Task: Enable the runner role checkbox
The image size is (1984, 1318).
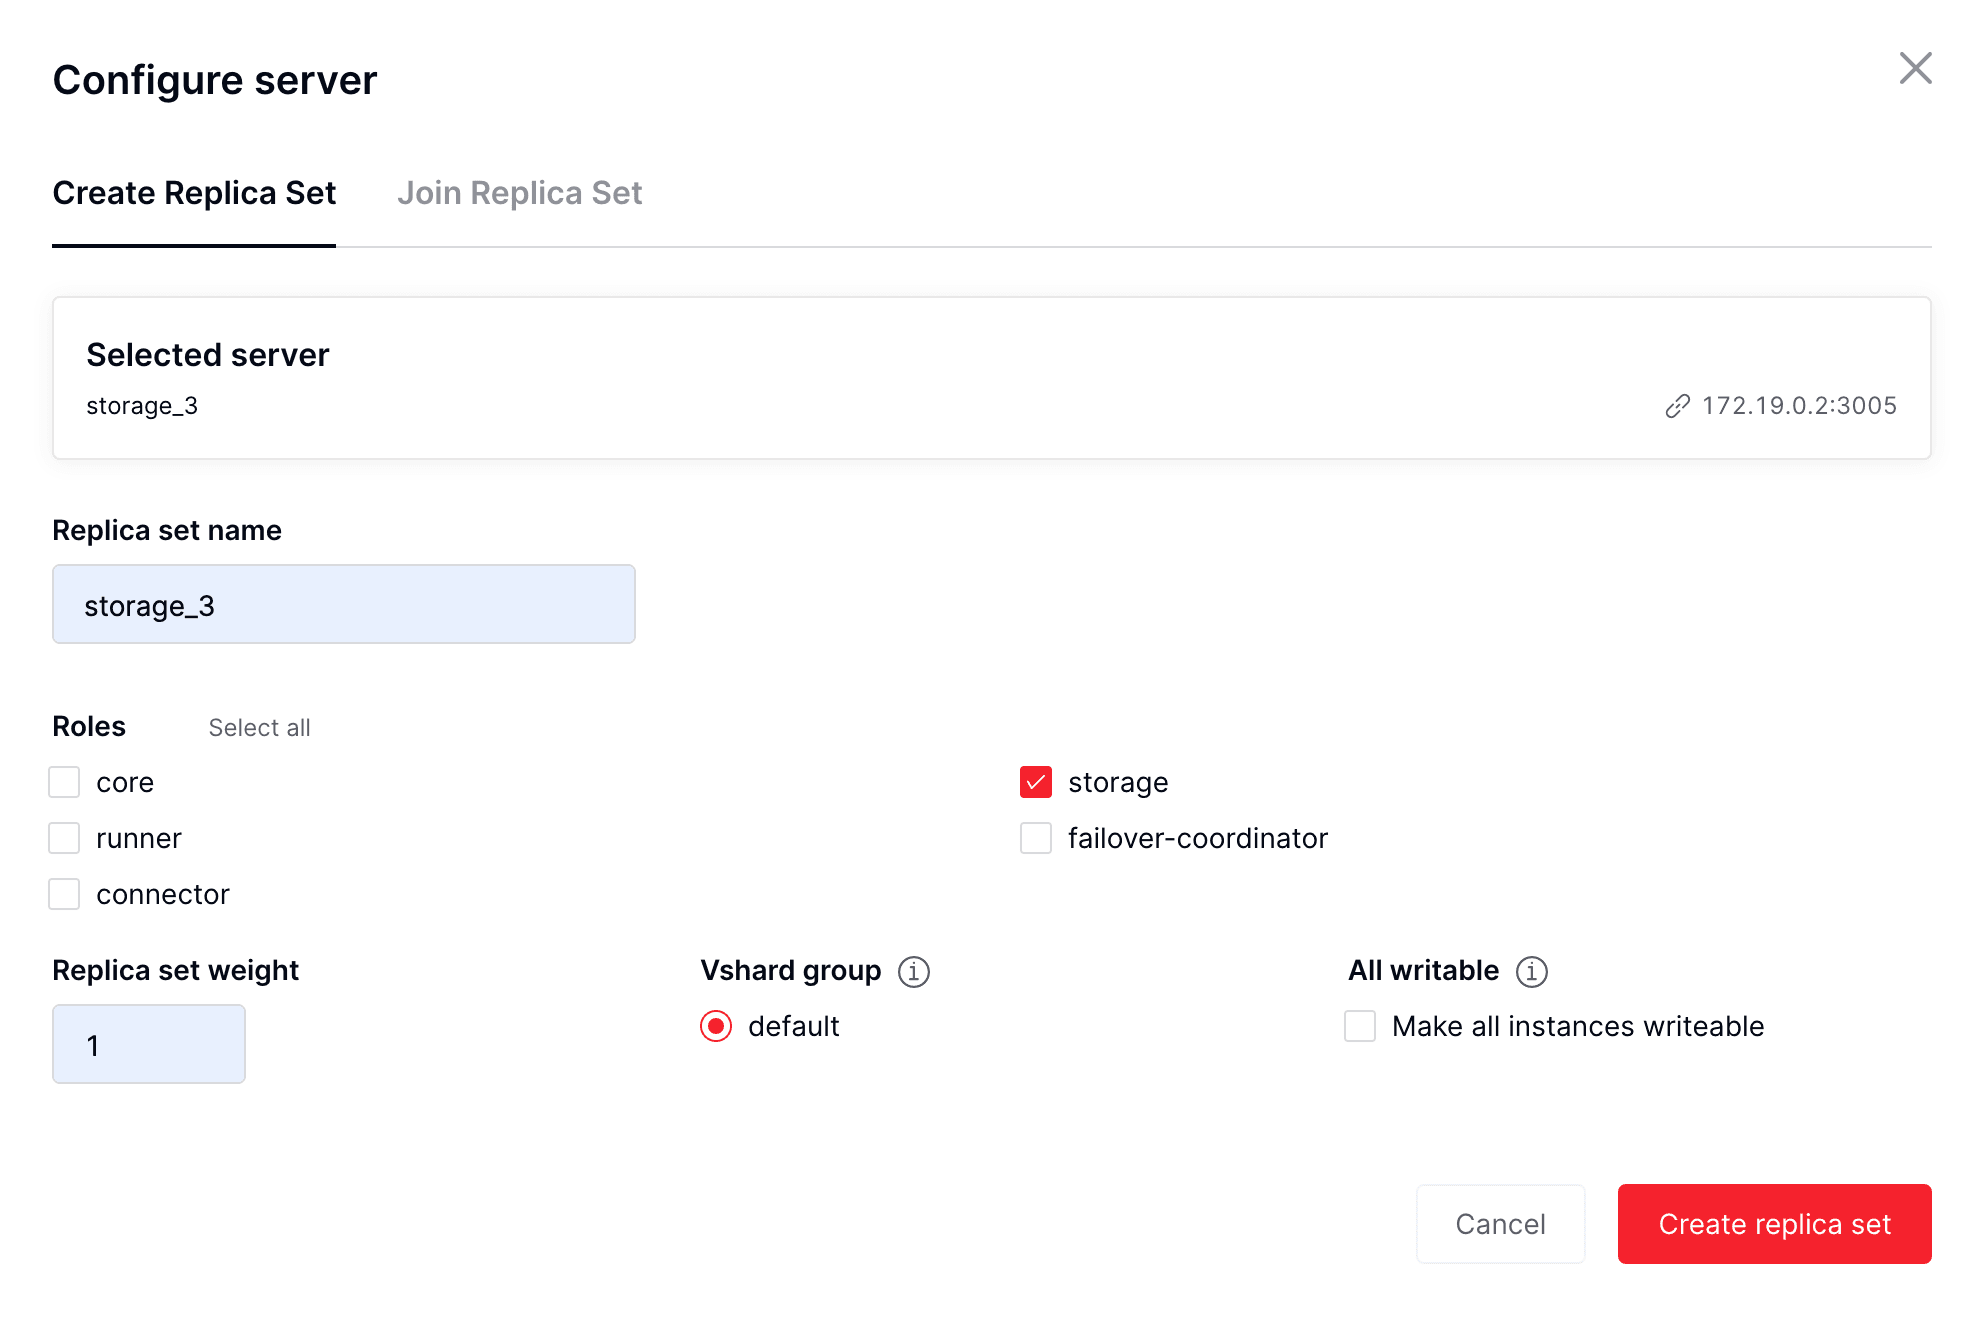Action: [64, 838]
